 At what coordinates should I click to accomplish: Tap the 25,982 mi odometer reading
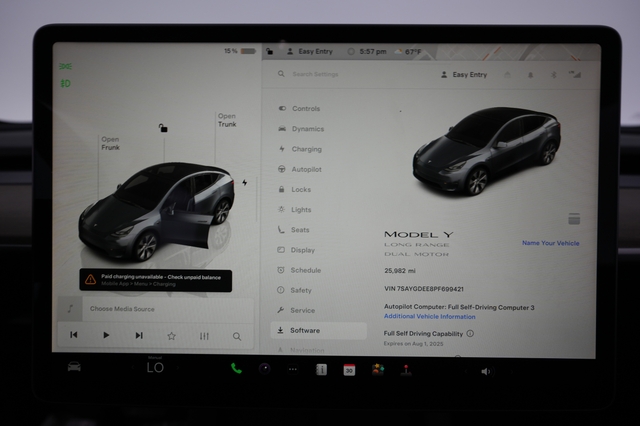(400, 271)
